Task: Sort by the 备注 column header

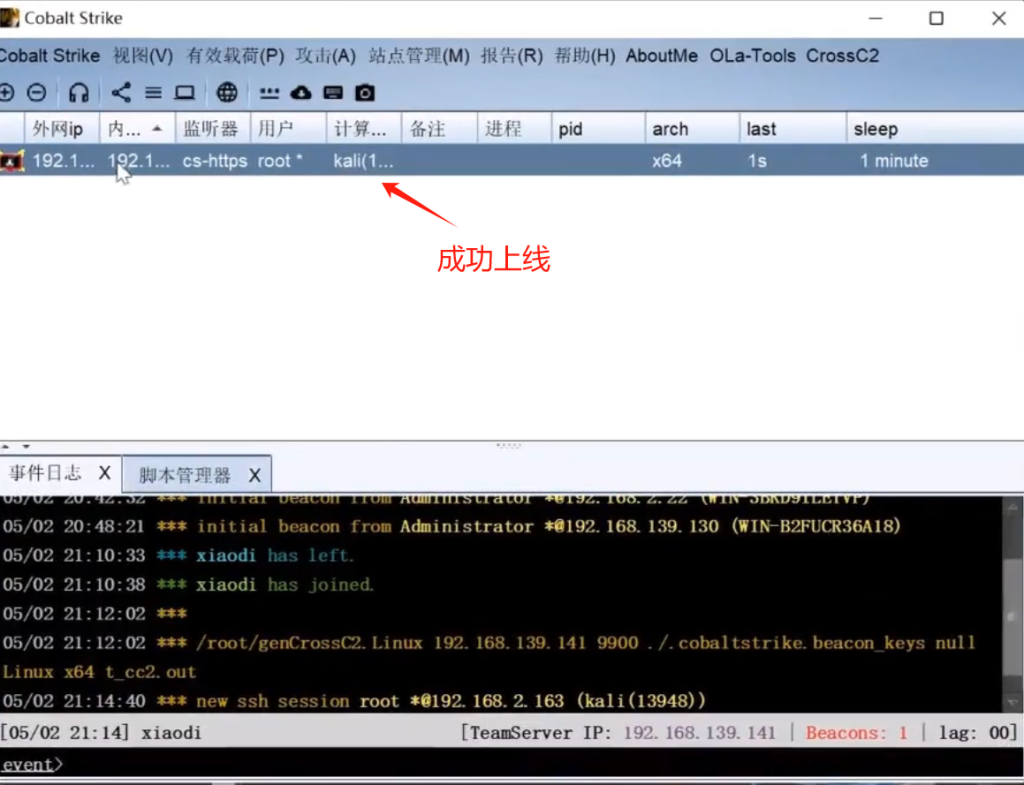Action: 440,129
